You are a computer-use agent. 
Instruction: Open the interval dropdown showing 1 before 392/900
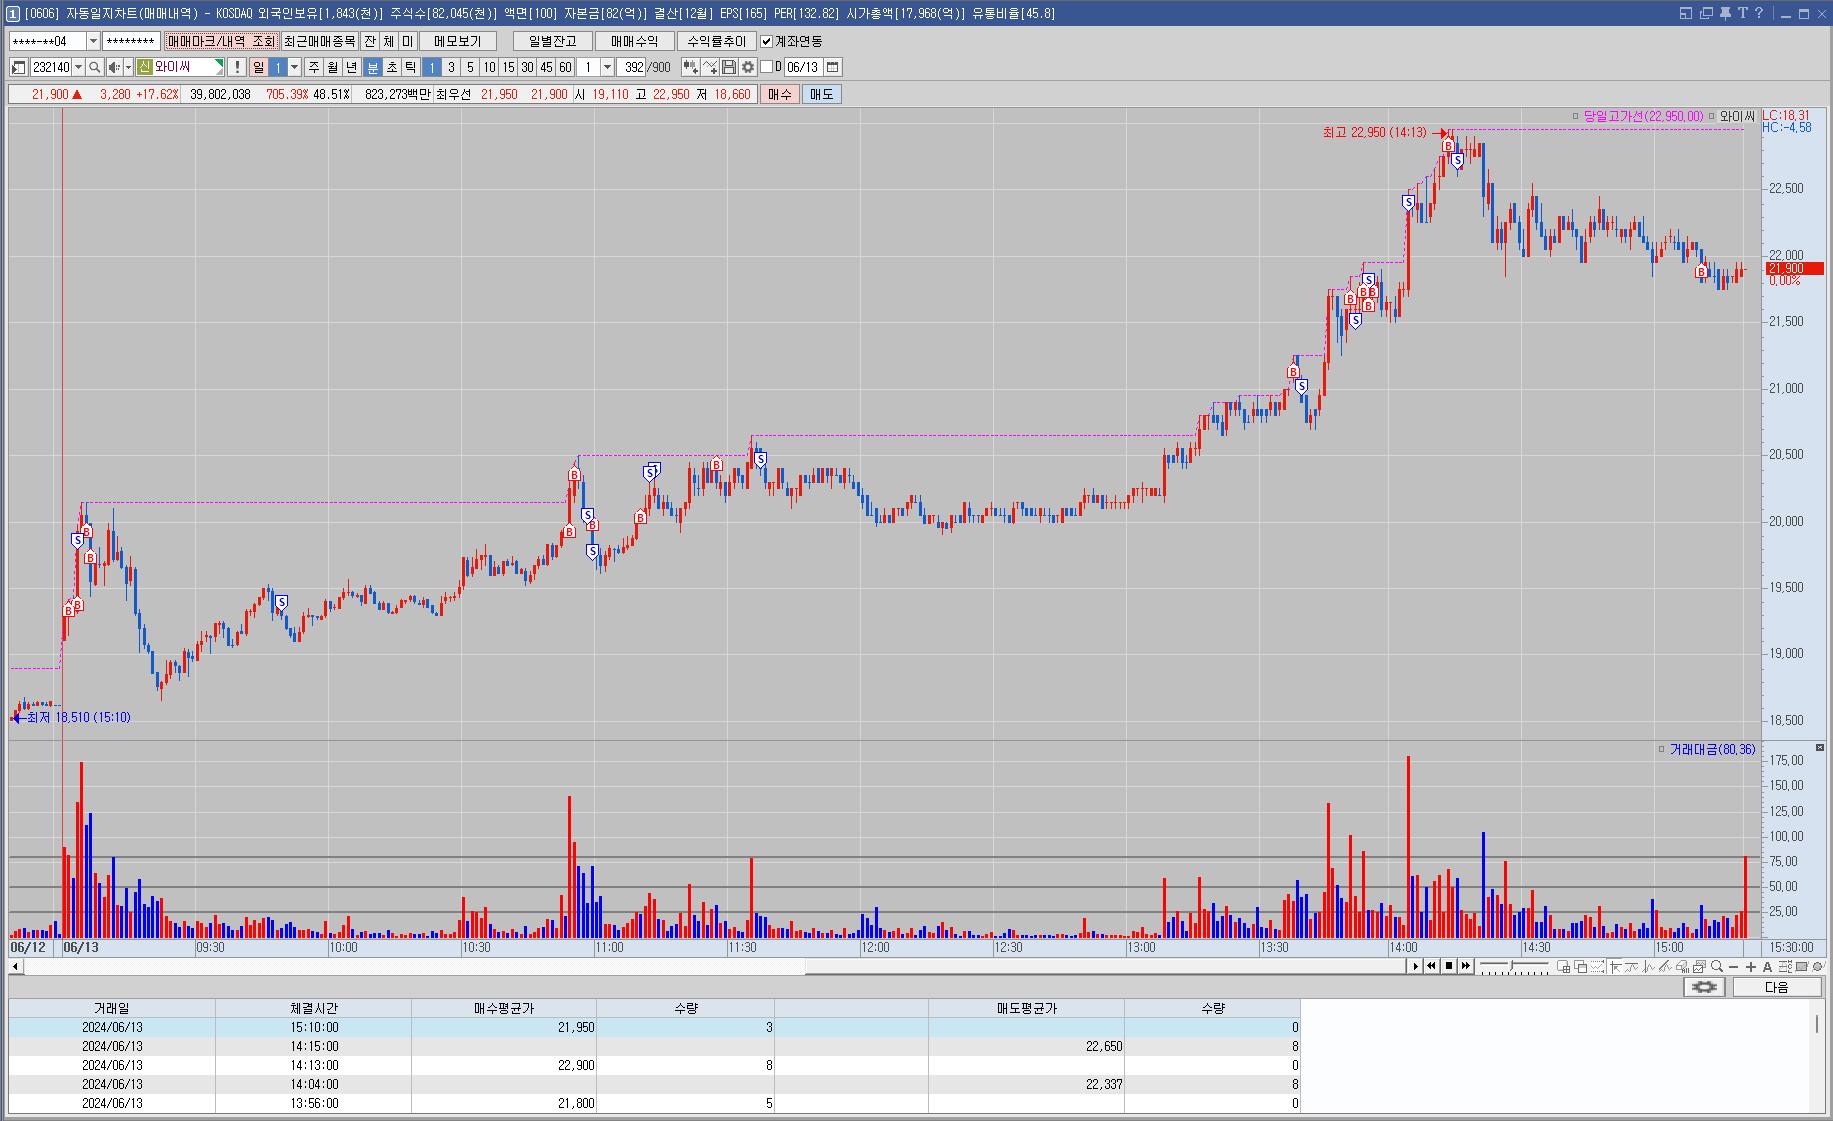(607, 67)
